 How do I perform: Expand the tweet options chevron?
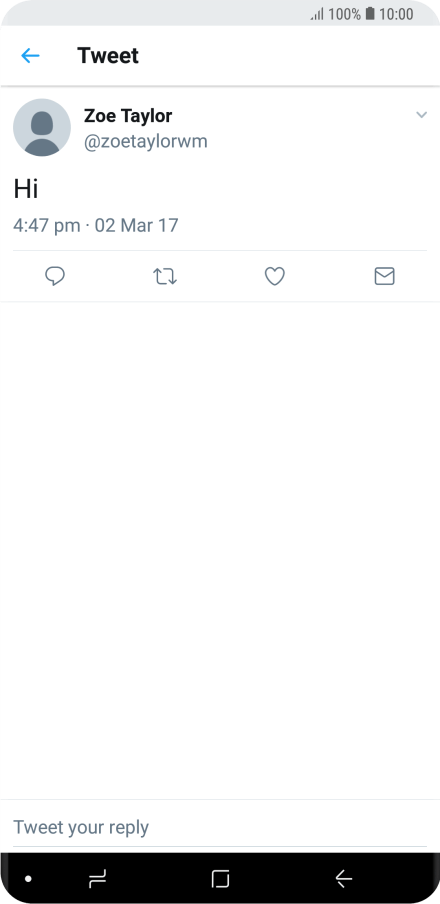point(422,115)
